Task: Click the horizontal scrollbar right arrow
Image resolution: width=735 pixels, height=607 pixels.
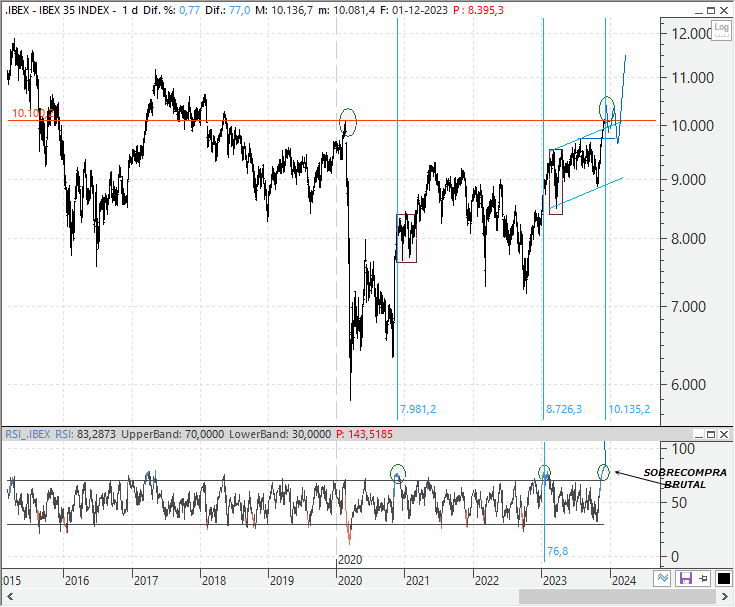Action: coord(725,597)
